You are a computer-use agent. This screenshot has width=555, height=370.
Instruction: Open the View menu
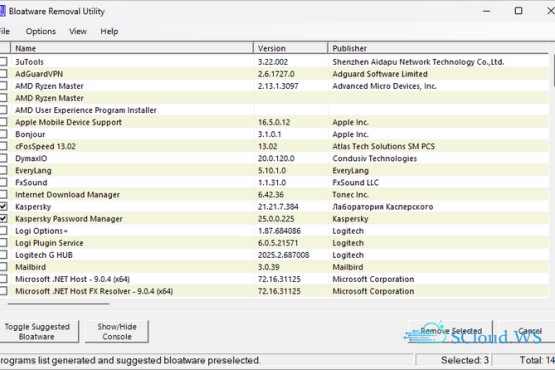78,32
